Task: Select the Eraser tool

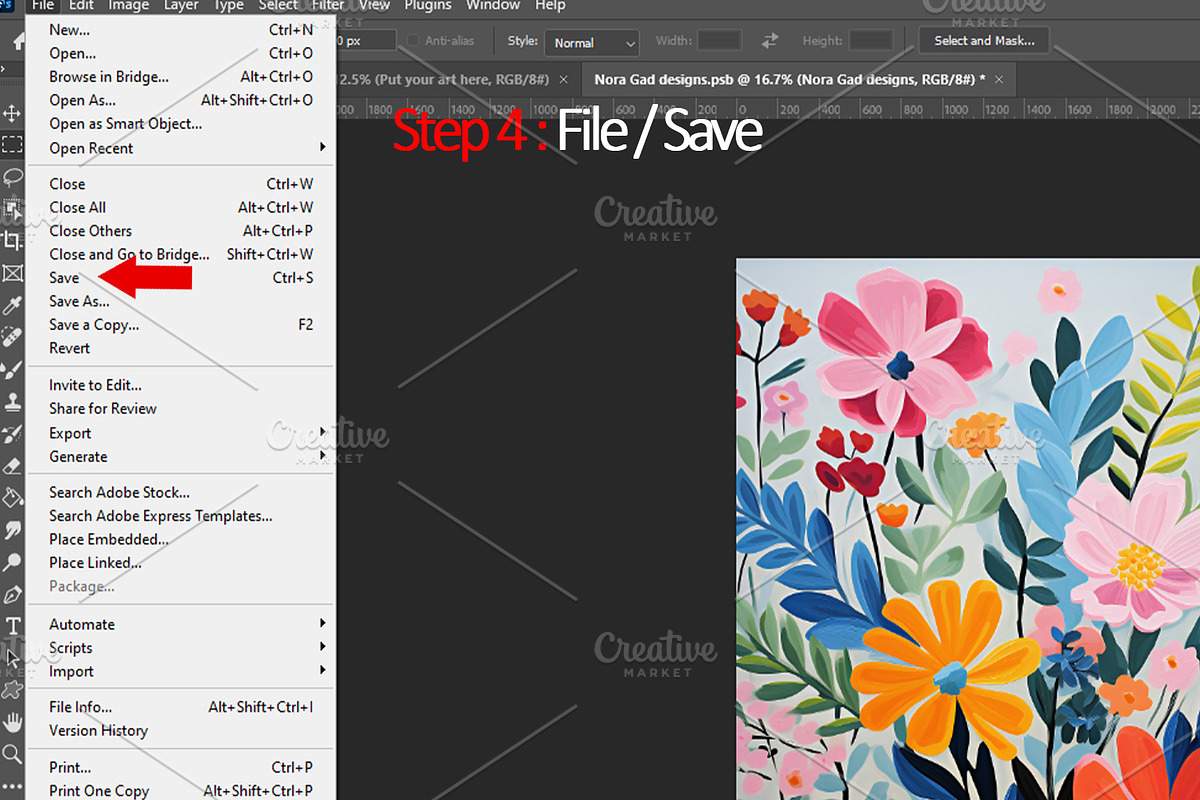Action: 12,465
